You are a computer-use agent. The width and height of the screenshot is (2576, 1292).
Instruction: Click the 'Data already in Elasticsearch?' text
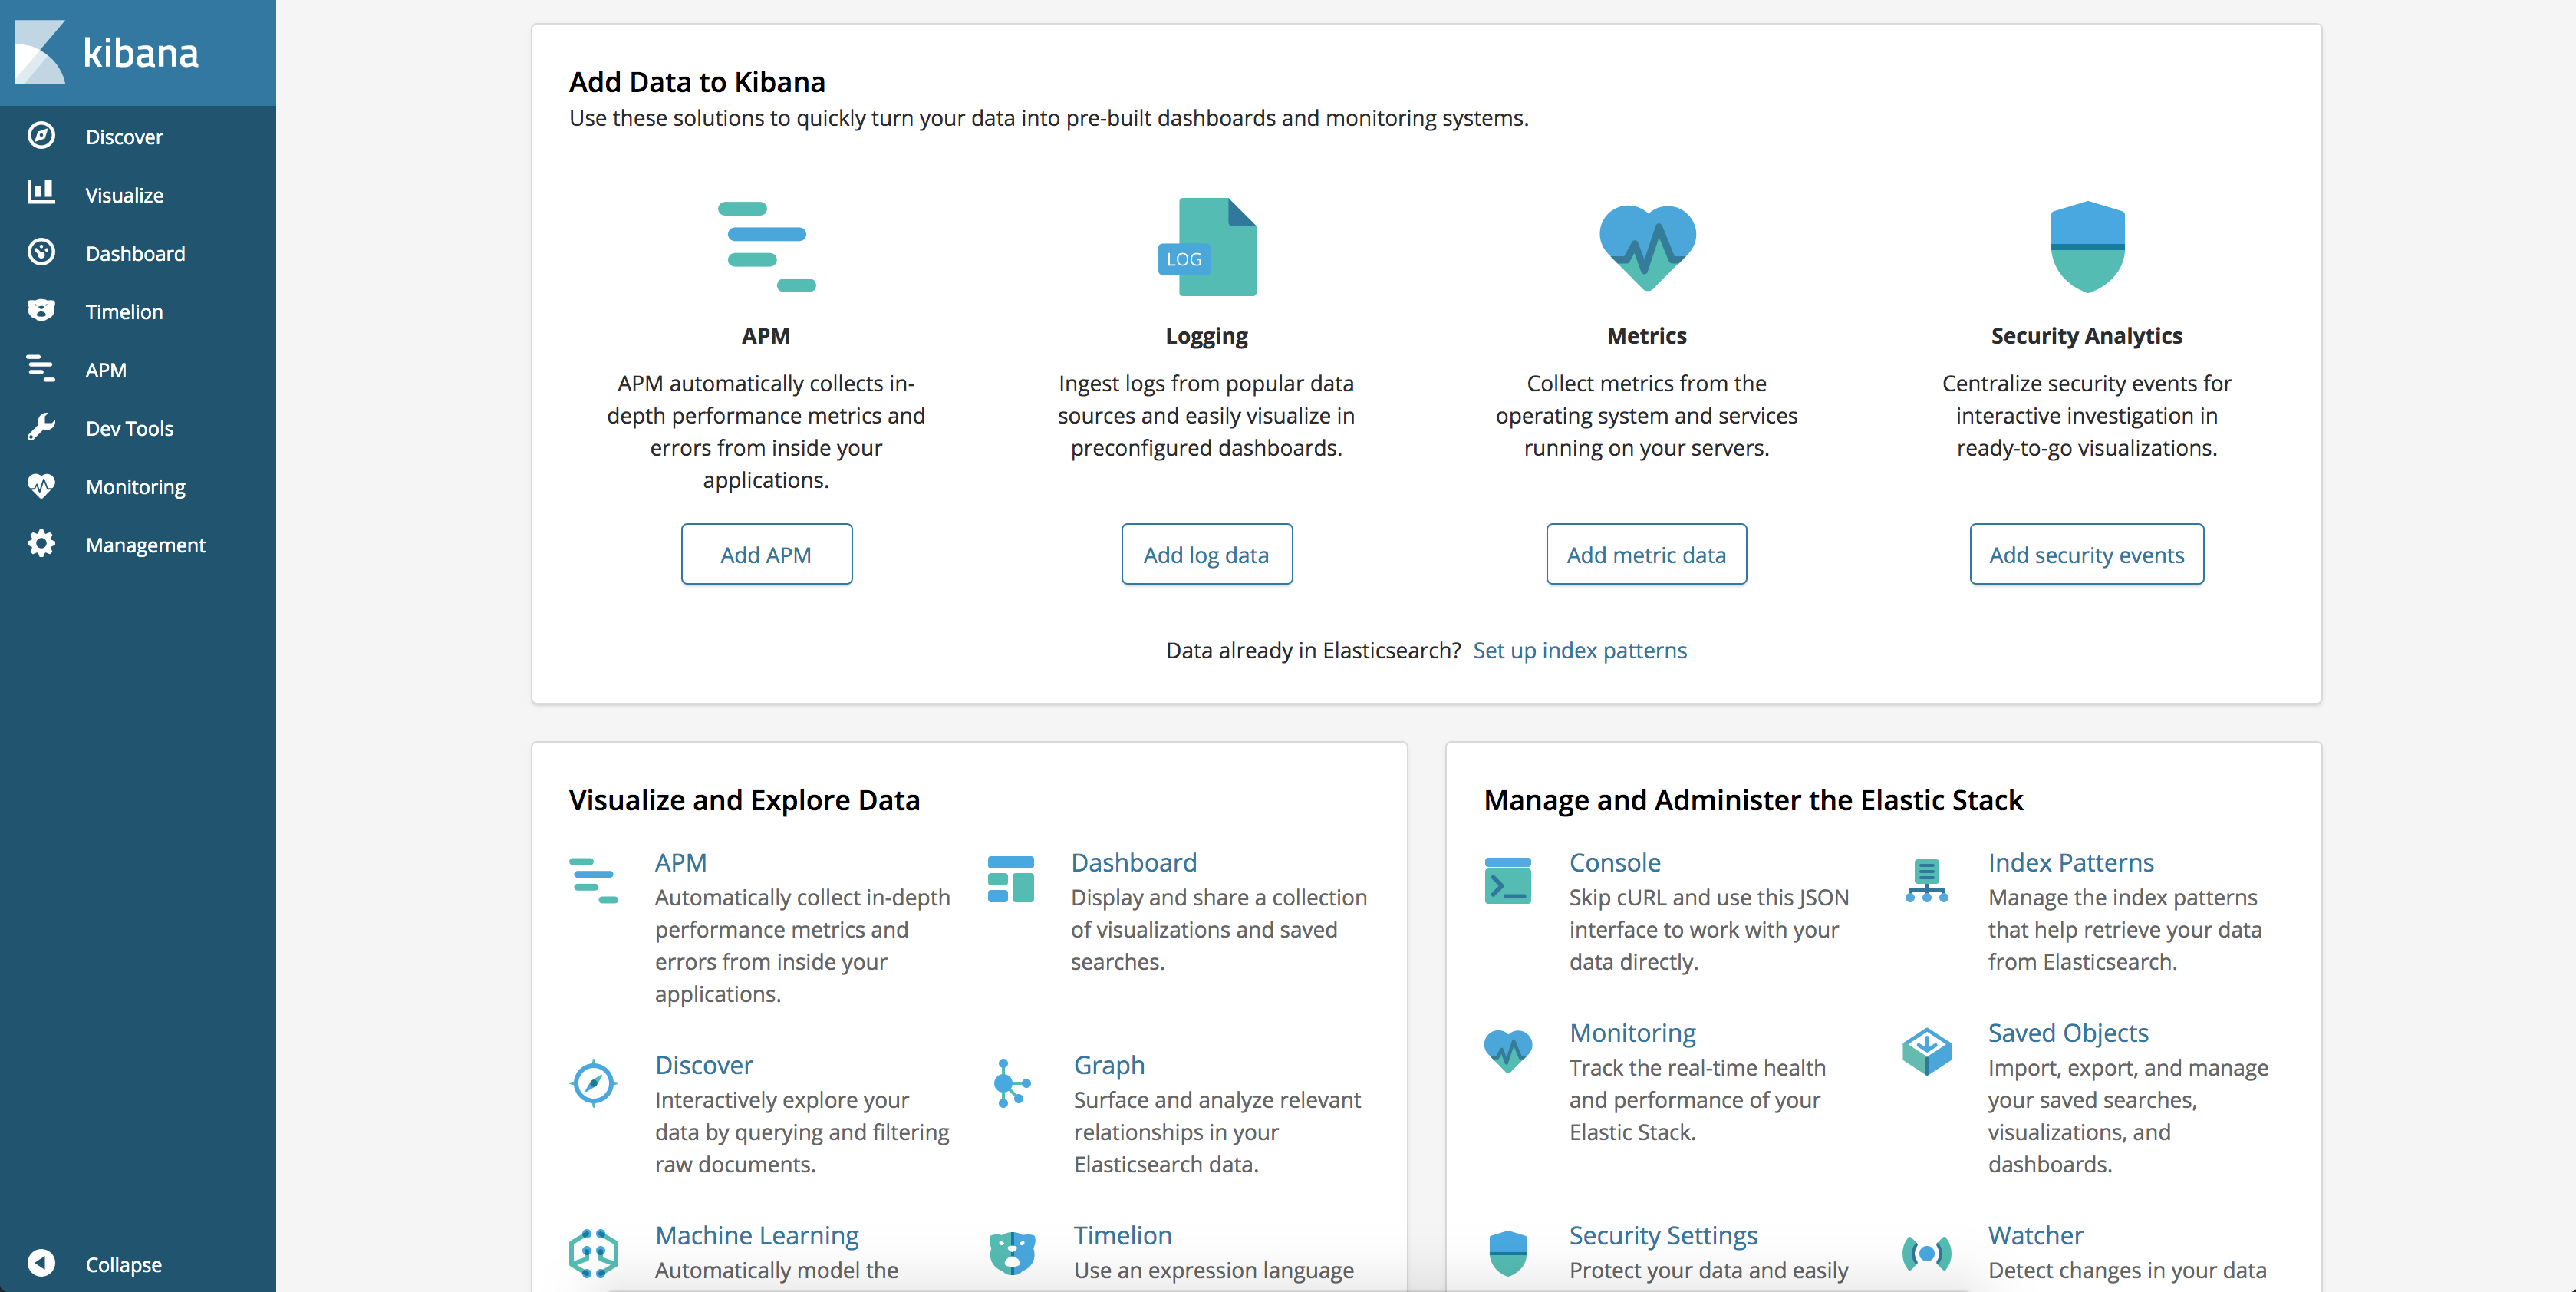coord(1313,650)
